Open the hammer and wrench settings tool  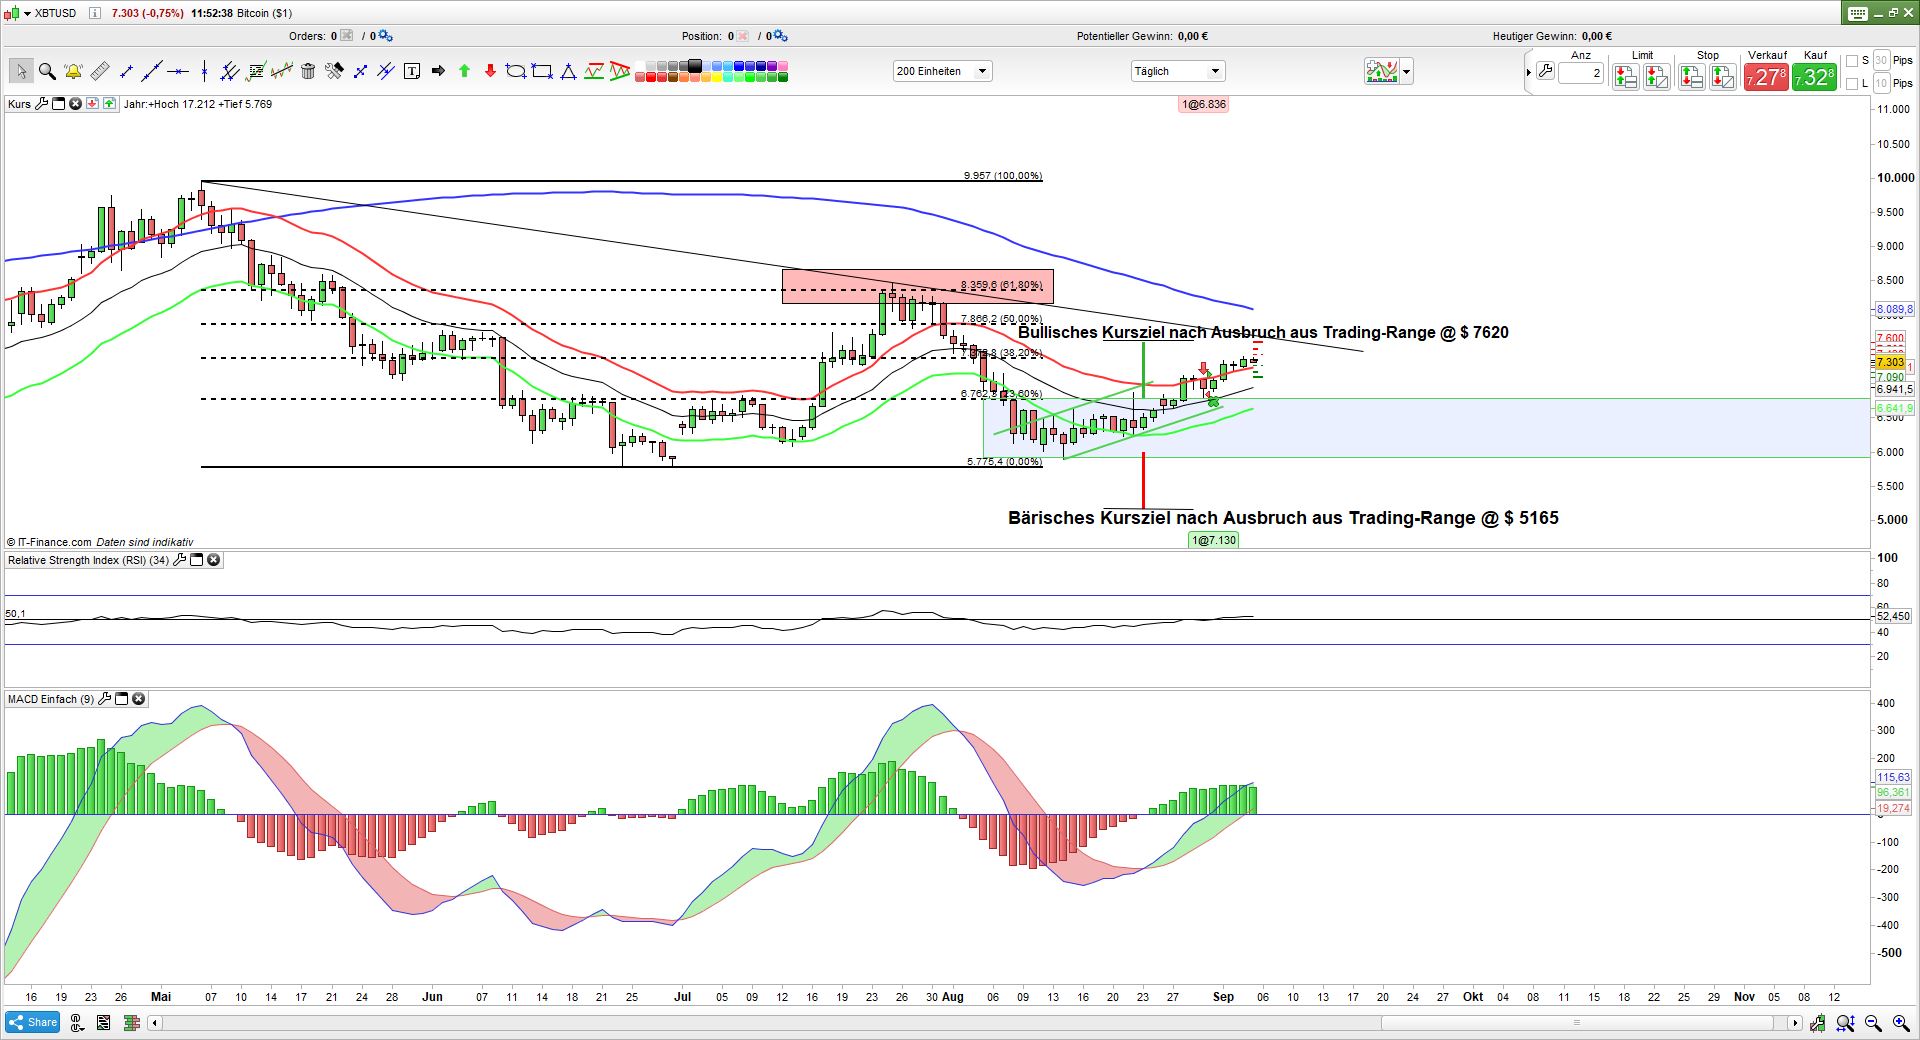334,71
